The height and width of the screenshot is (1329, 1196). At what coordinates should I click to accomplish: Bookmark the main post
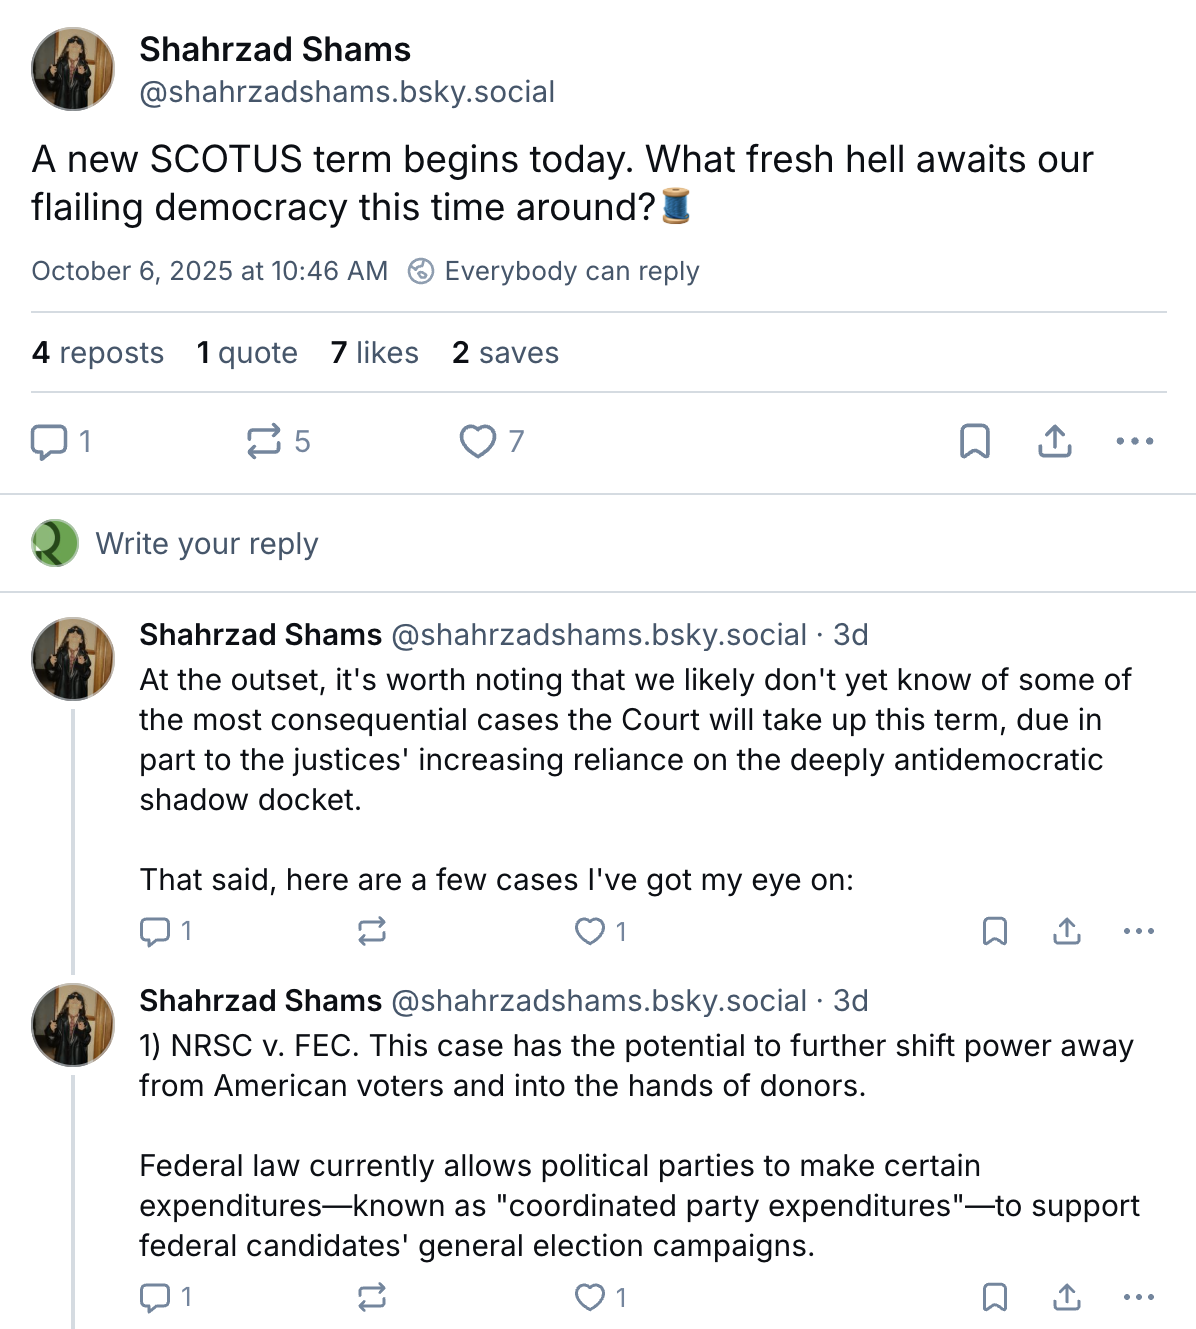pos(975,441)
